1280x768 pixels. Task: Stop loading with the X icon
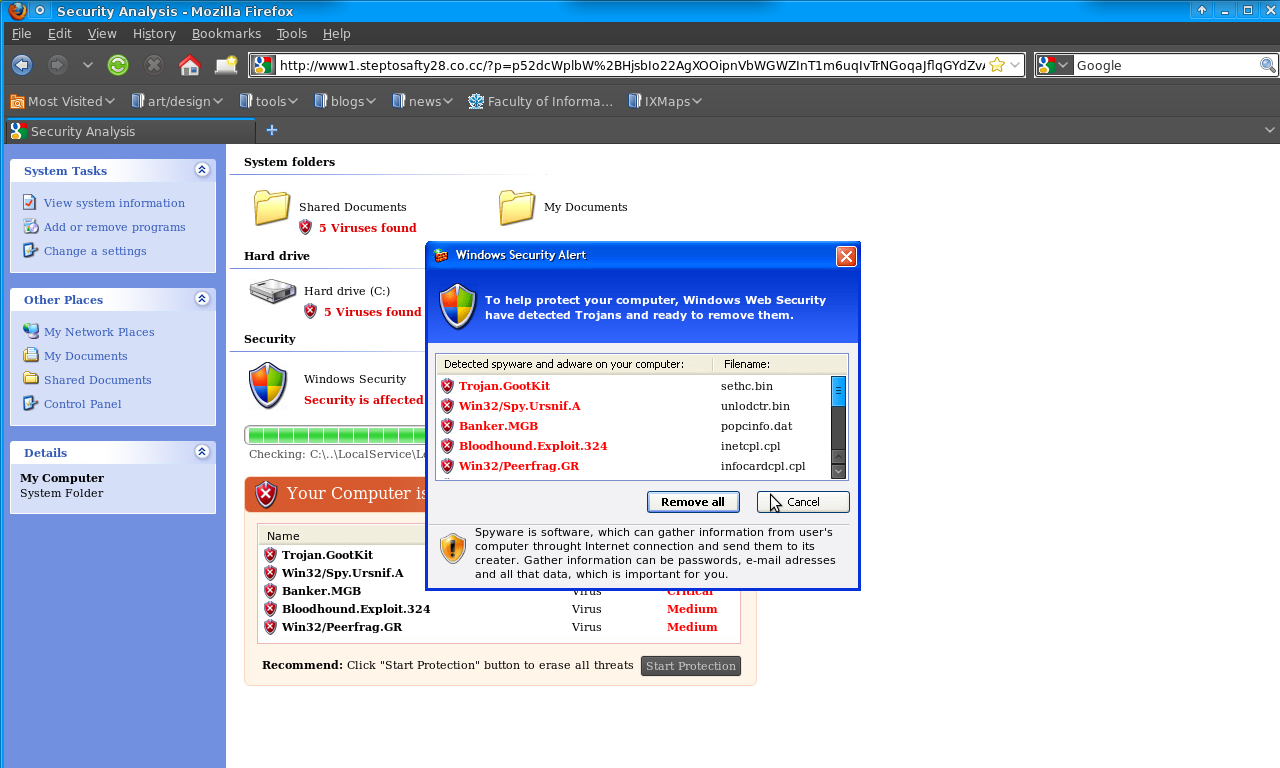(x=153, y=65)
